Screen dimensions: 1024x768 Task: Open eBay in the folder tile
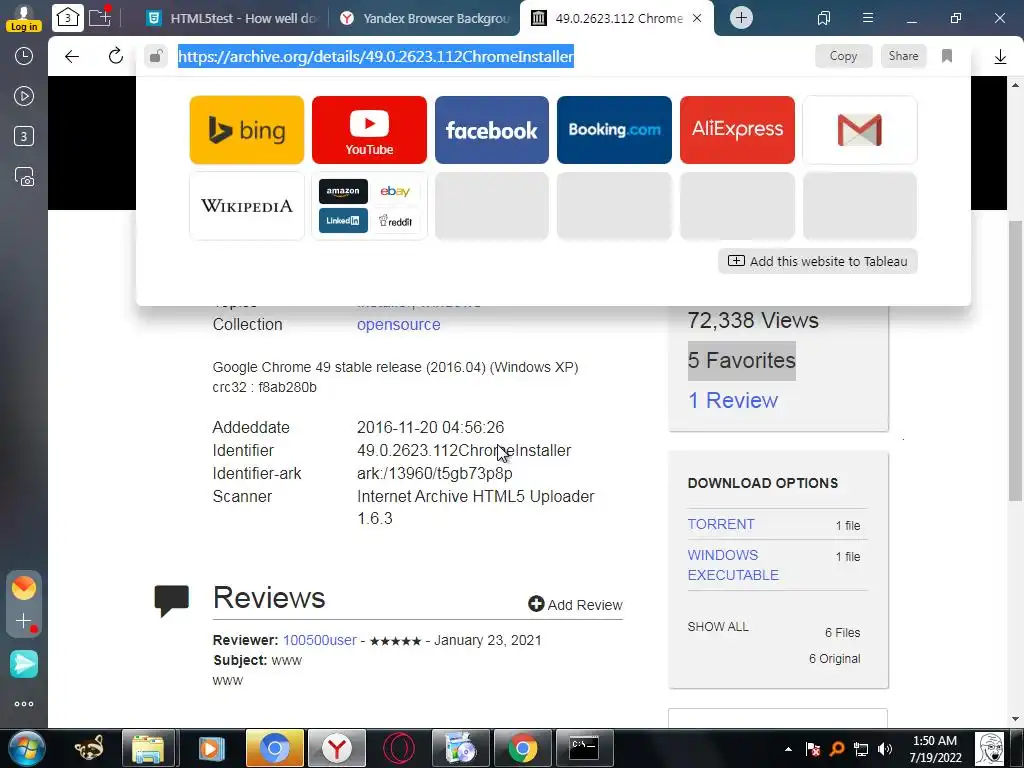point(395,191)
